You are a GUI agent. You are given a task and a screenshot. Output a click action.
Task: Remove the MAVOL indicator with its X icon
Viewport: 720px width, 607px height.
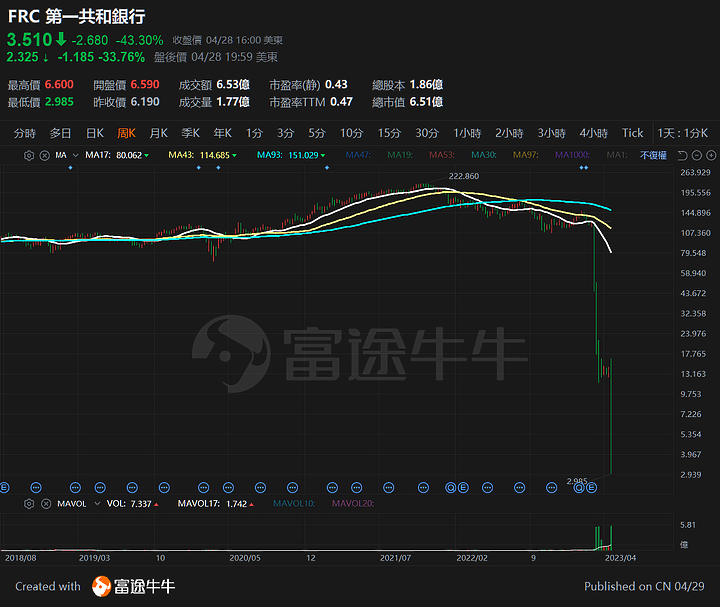46,504
